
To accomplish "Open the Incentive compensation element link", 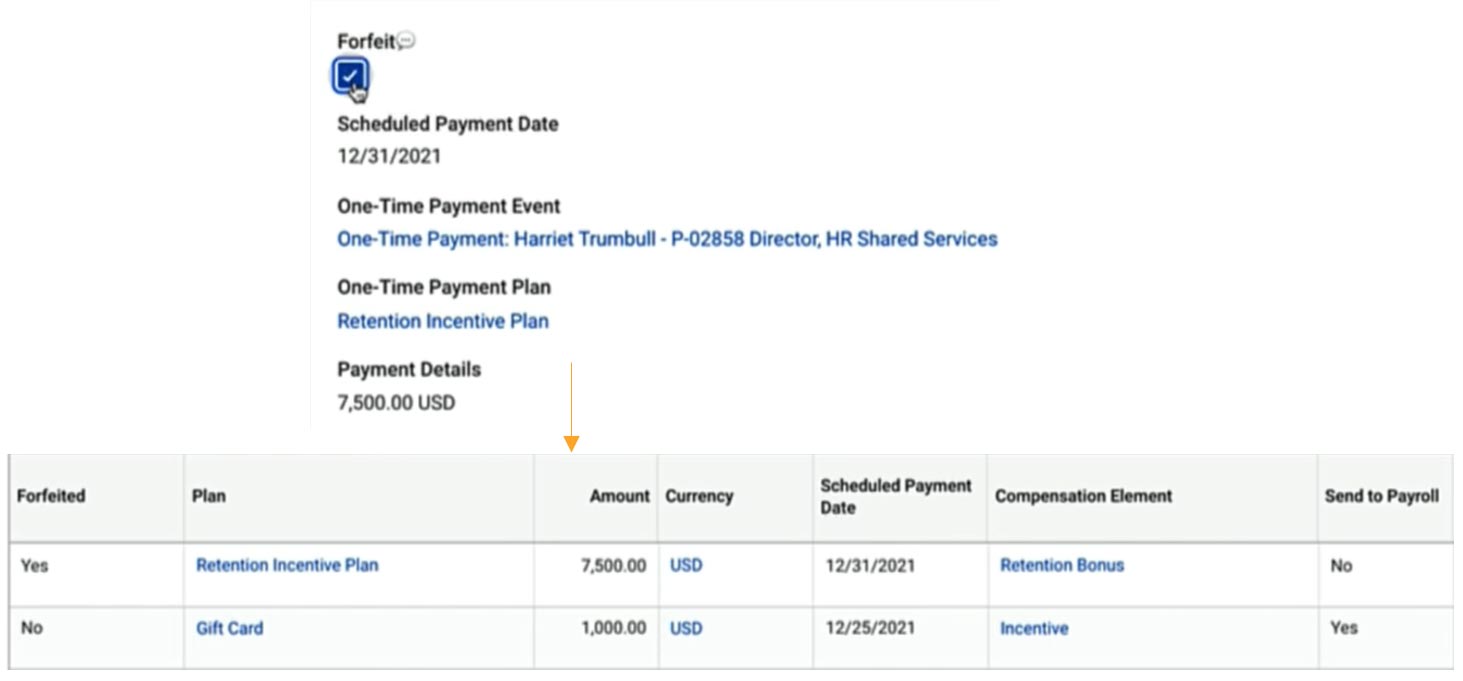I will click(1034, 628).
